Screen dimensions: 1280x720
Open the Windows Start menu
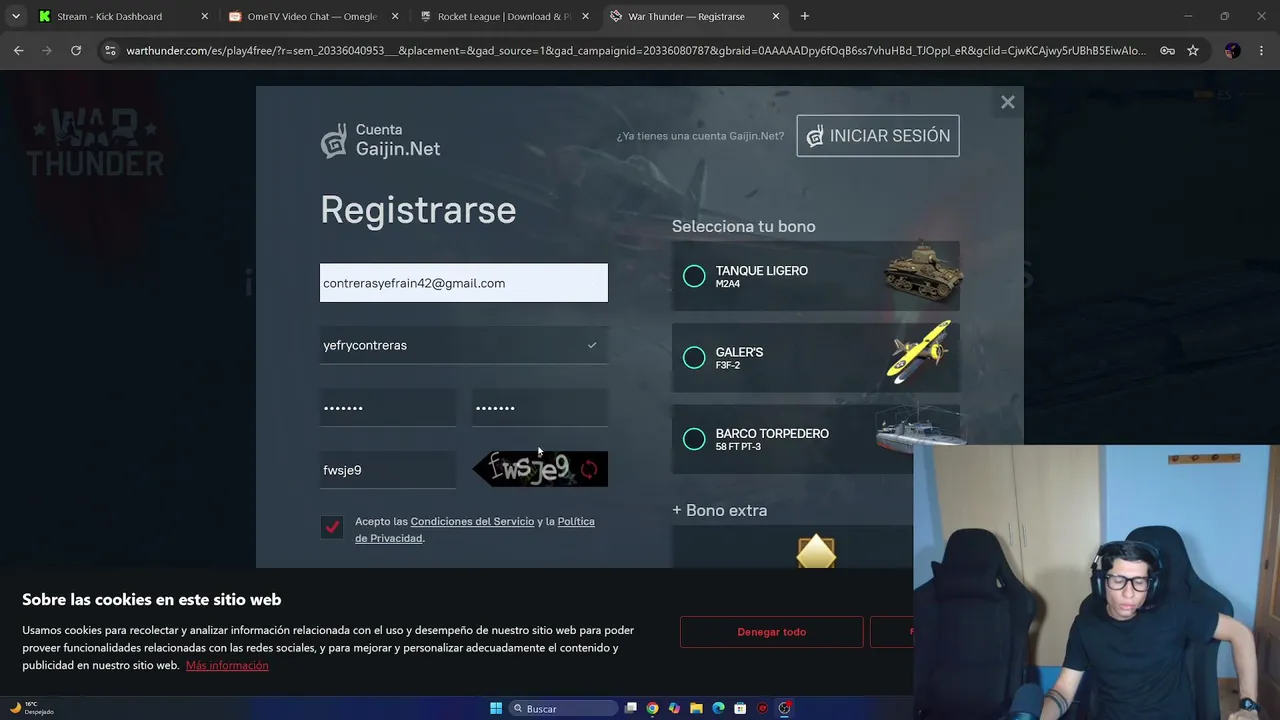[x=496, y=708]
